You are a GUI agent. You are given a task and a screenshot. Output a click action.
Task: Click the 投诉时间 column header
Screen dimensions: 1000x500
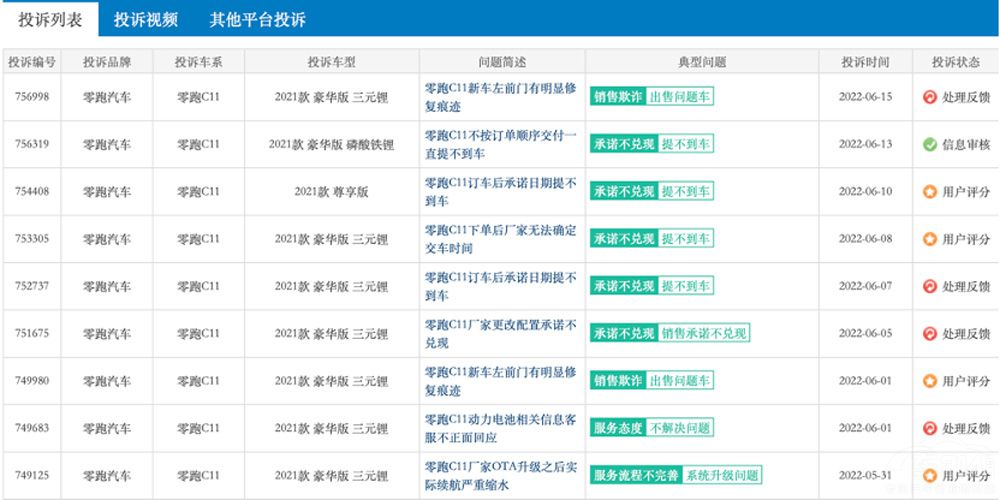pyautogui.click(x=864, y=62)
